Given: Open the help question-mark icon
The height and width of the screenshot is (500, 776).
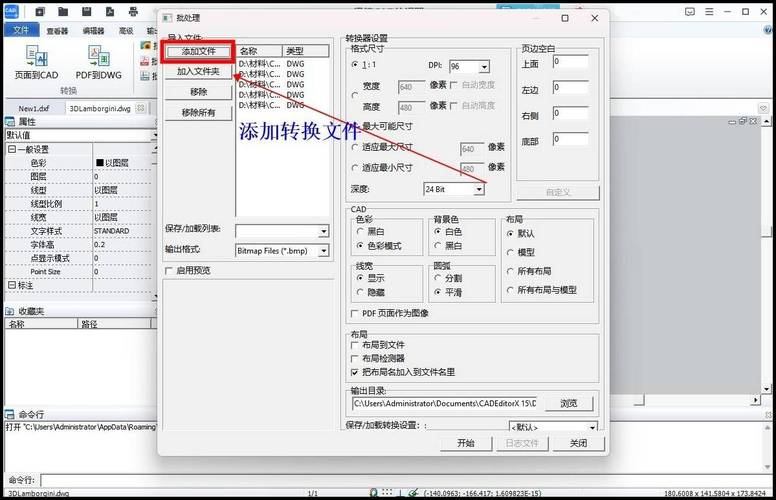Looking at the screenshot, I should (768, 30).
